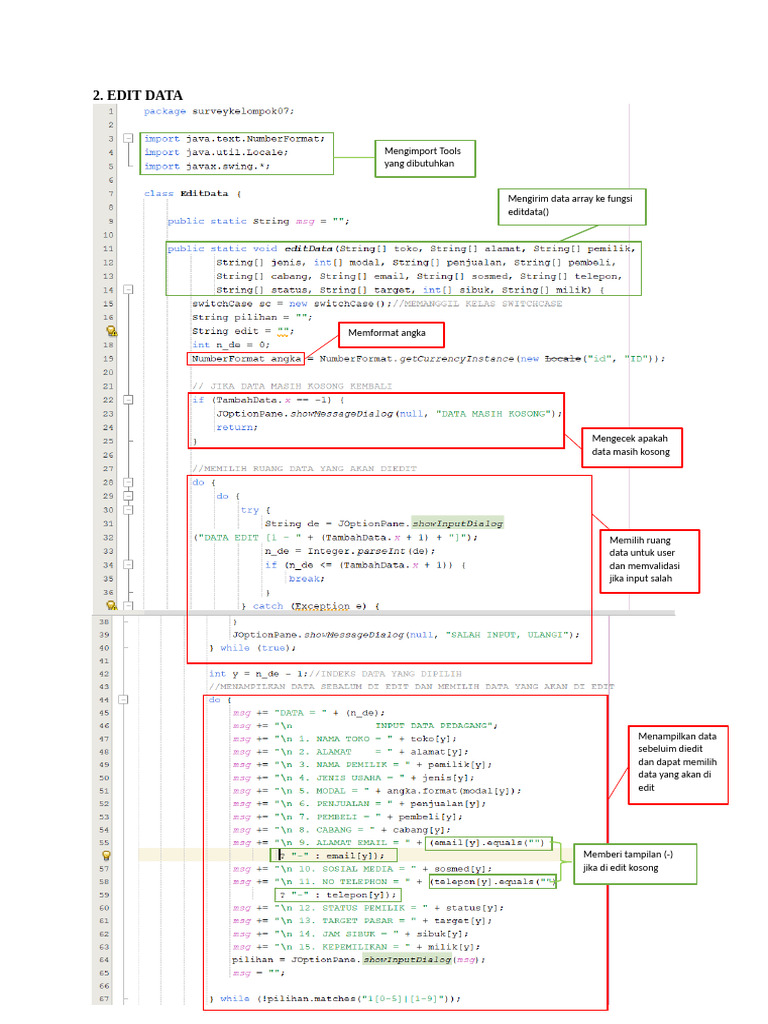Viewport: 768px width, 1024px height.
Task: Click the 'import javax.swing.*;' line
Action: [207, 166]
